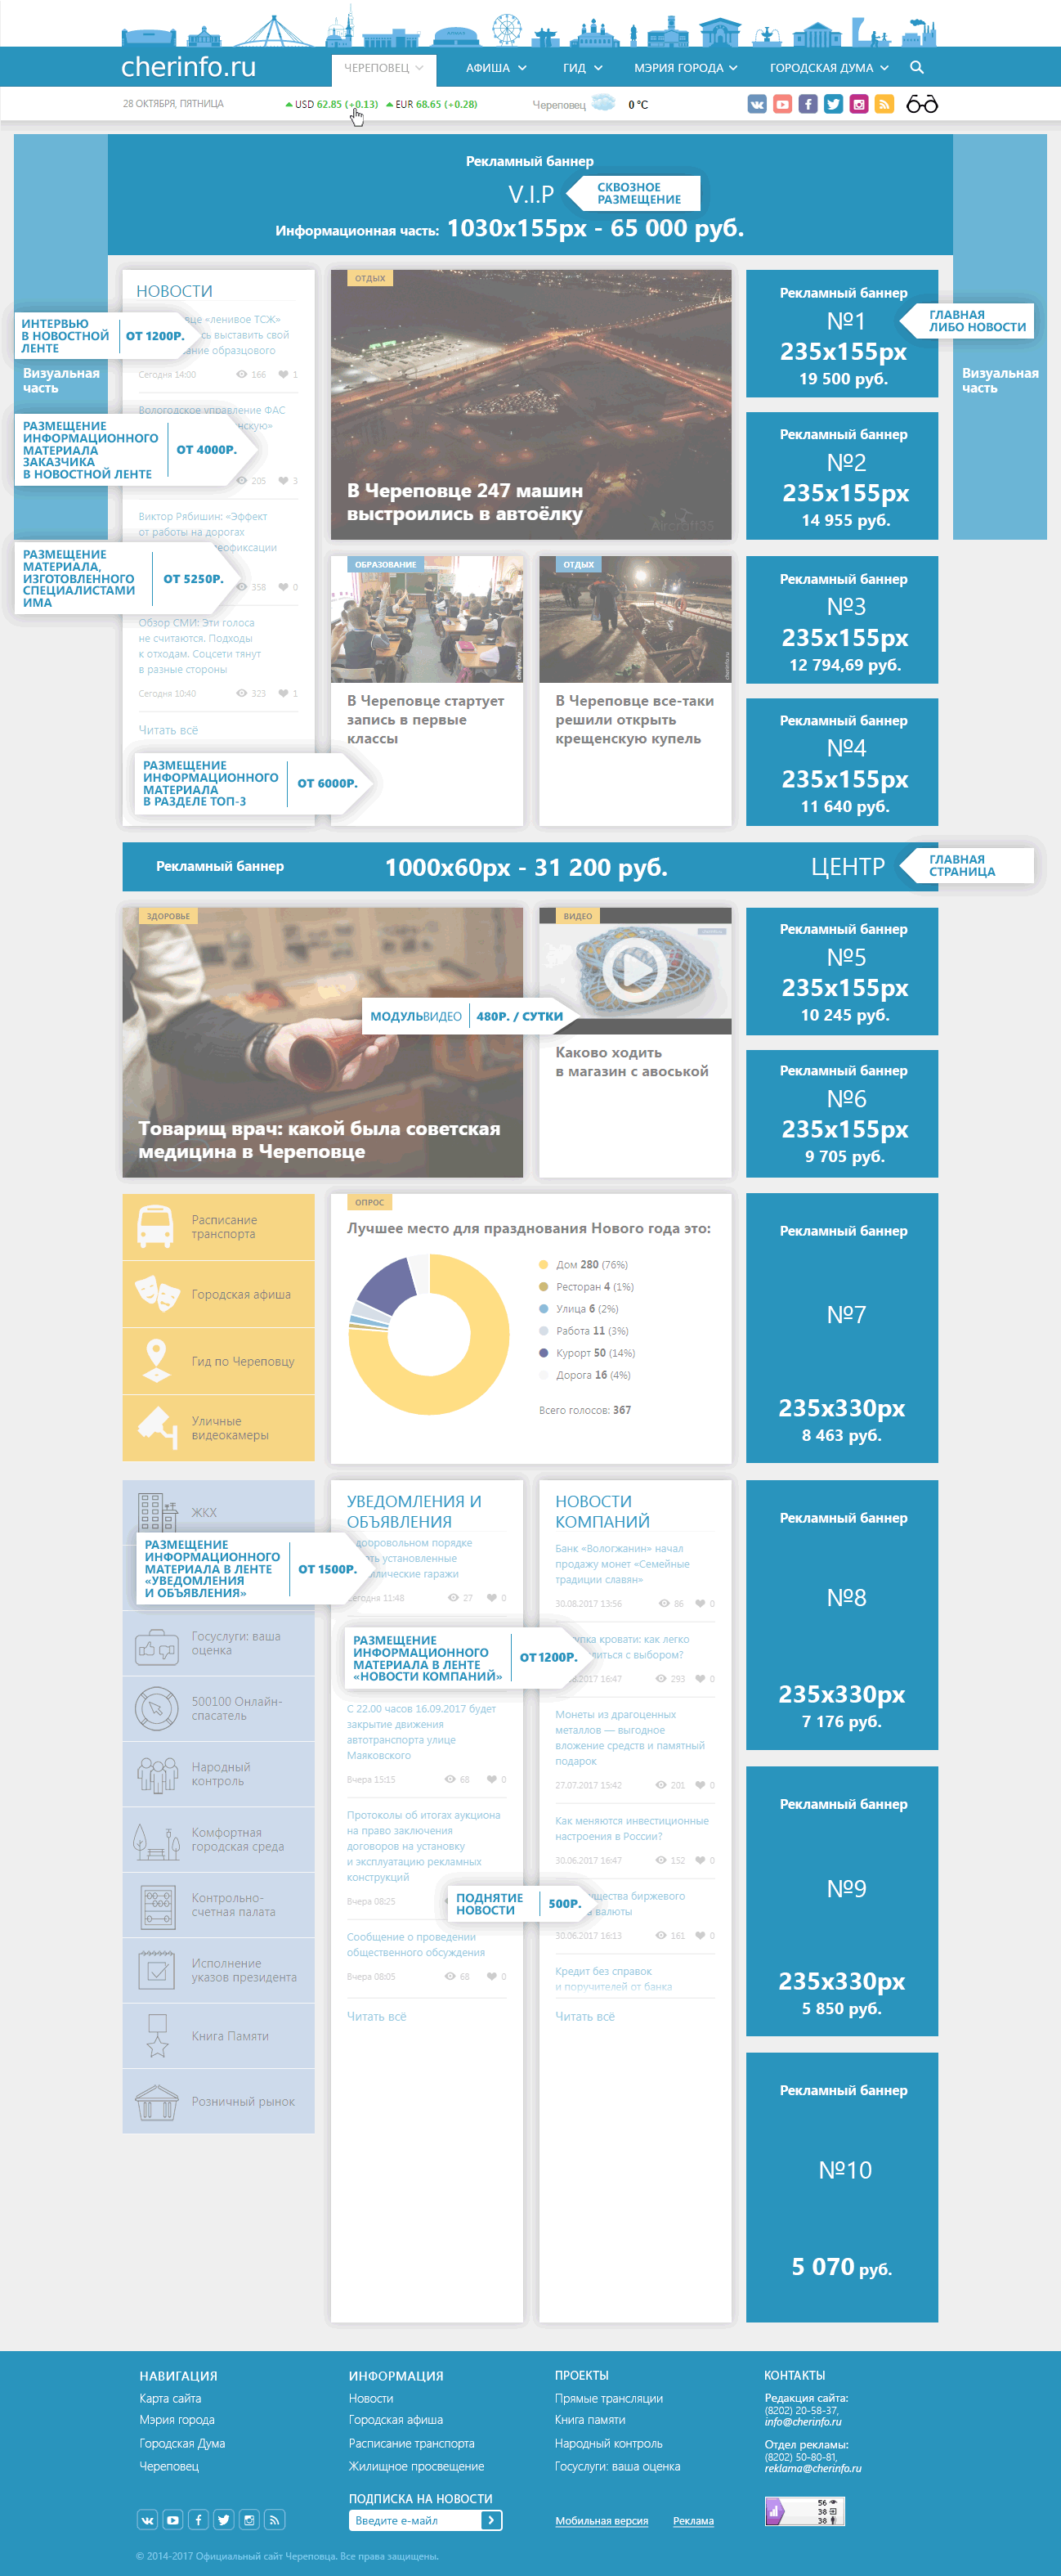The width and height of the screenshot is (1061, 2576).
Task: Click the reklama@cherinfo.ru email address
Action: pyautogui.click(x=813, y=2468)
